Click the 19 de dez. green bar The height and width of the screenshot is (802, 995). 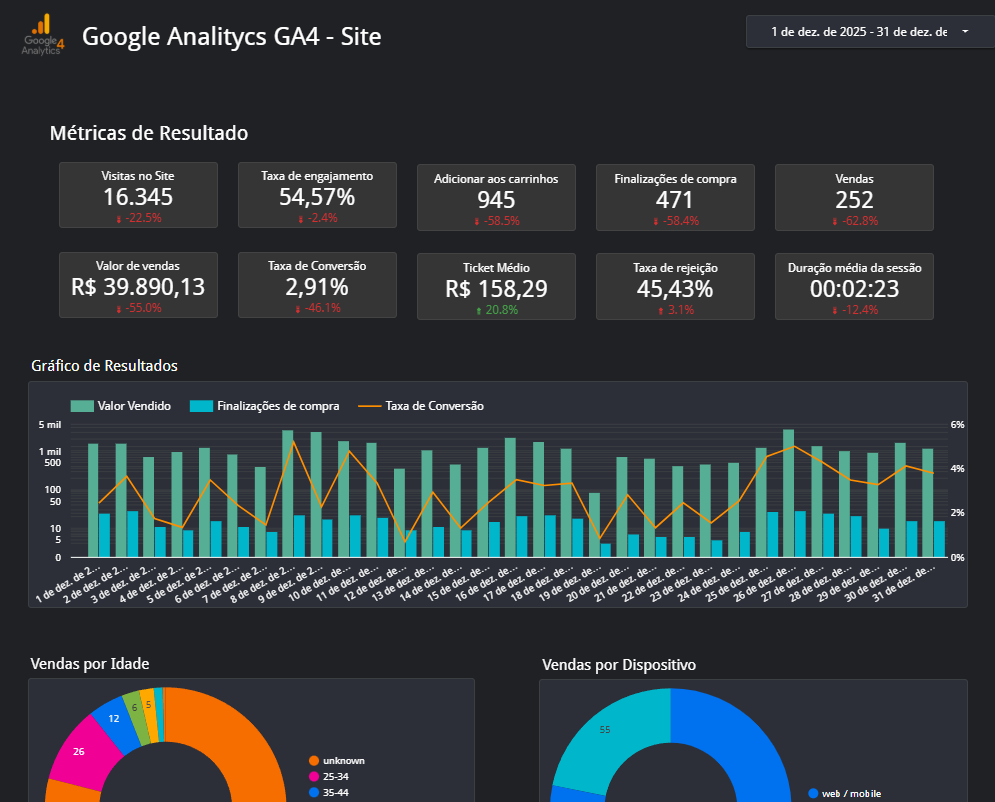click(x=594, y=525)
